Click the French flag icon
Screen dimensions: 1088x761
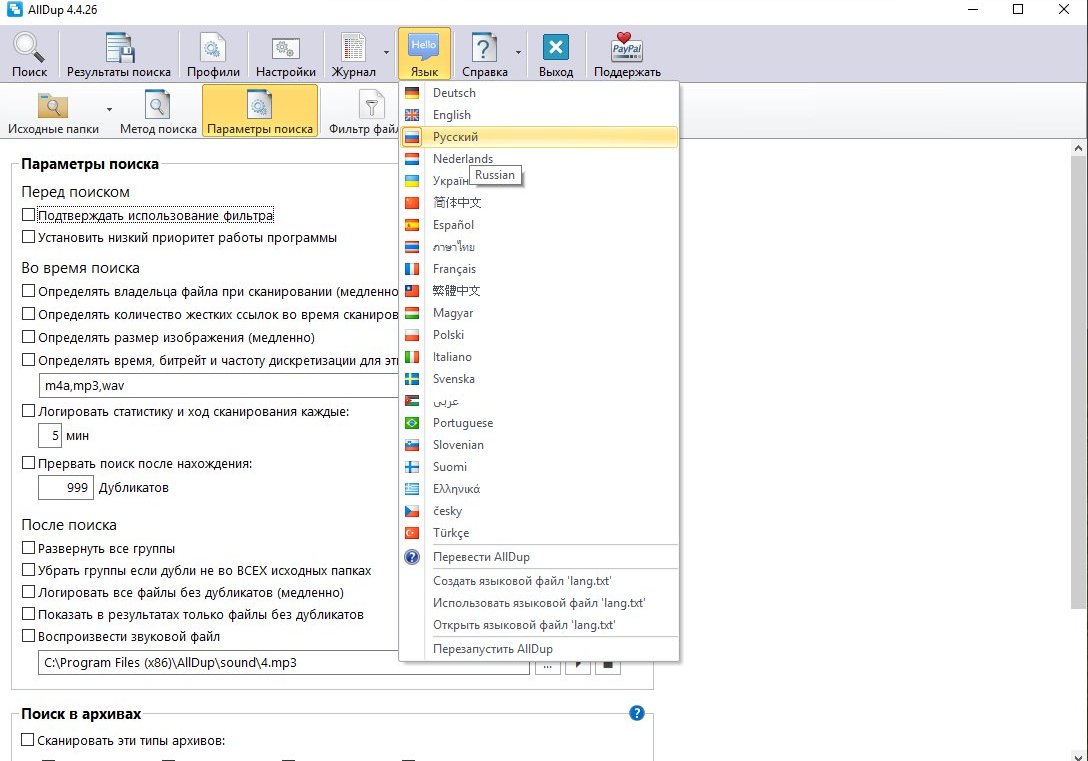(412, 268)
